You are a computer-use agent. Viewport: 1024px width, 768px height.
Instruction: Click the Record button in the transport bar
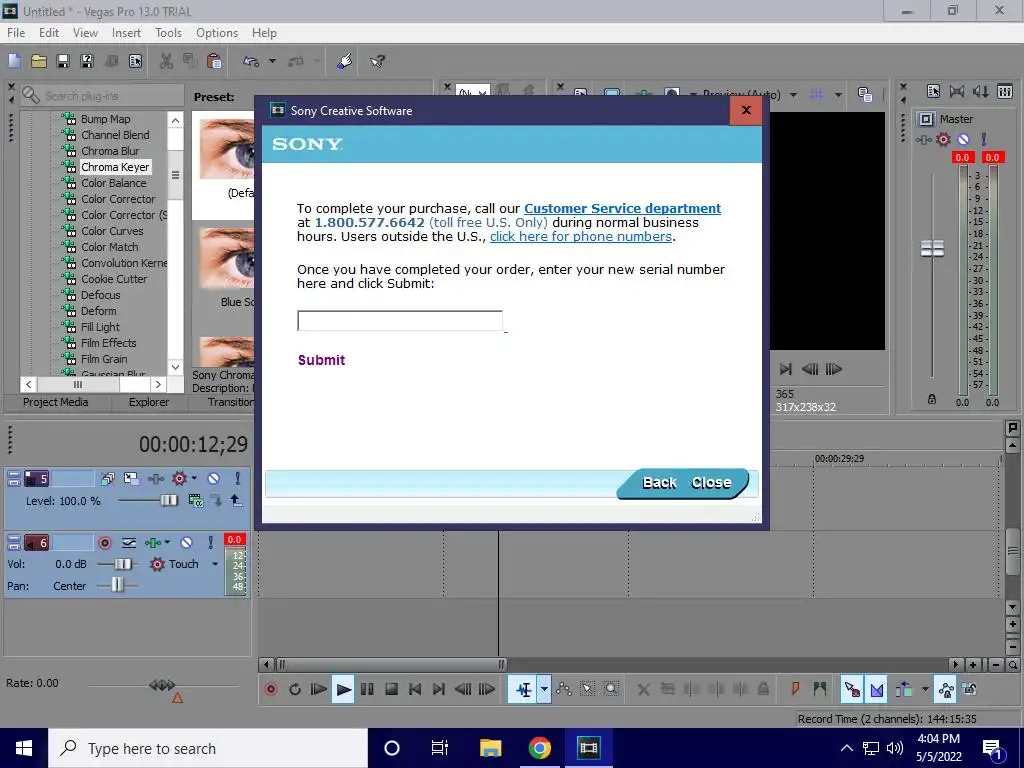click(x=270, y=689)
